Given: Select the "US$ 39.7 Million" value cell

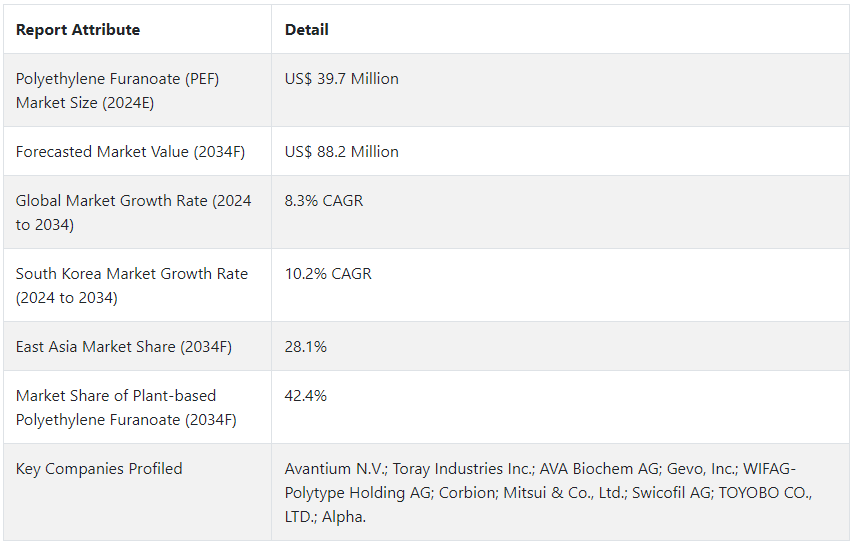Looking at the screenshot, I should click(342, 79).
